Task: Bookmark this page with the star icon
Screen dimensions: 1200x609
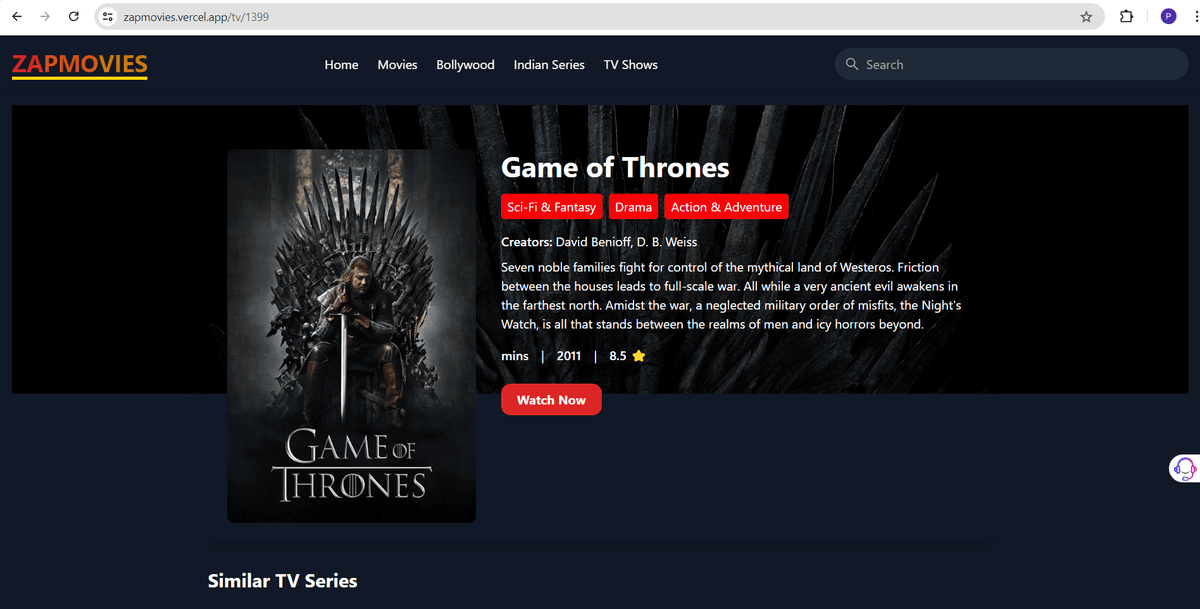Action: 1086,17
